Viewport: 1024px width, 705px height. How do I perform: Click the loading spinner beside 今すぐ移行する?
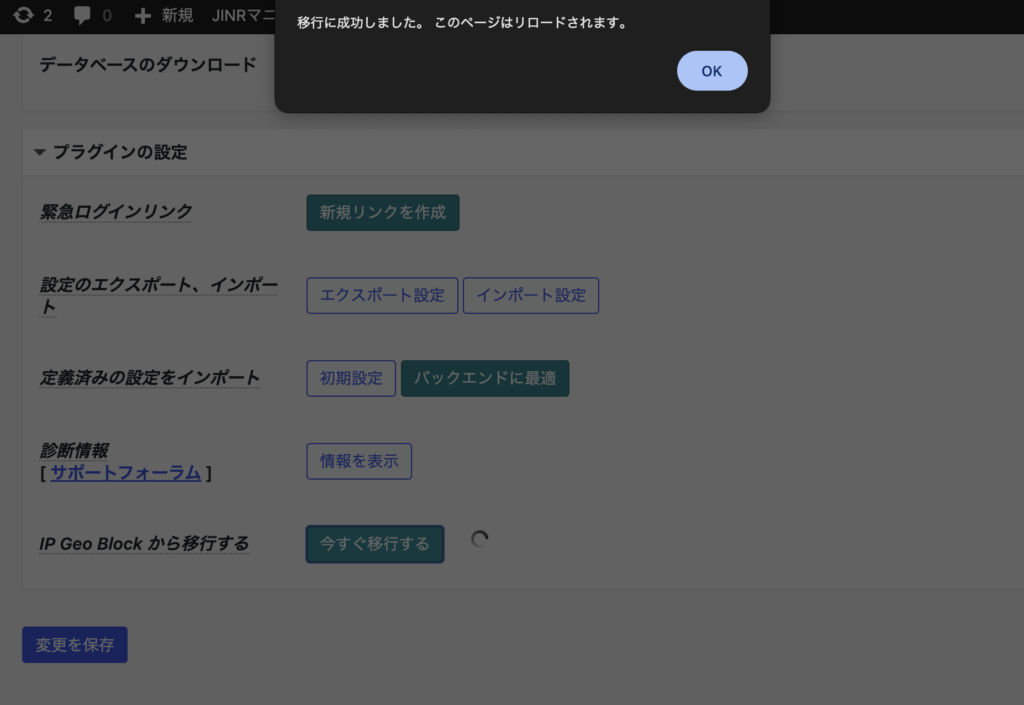click(x=480, y=539)
